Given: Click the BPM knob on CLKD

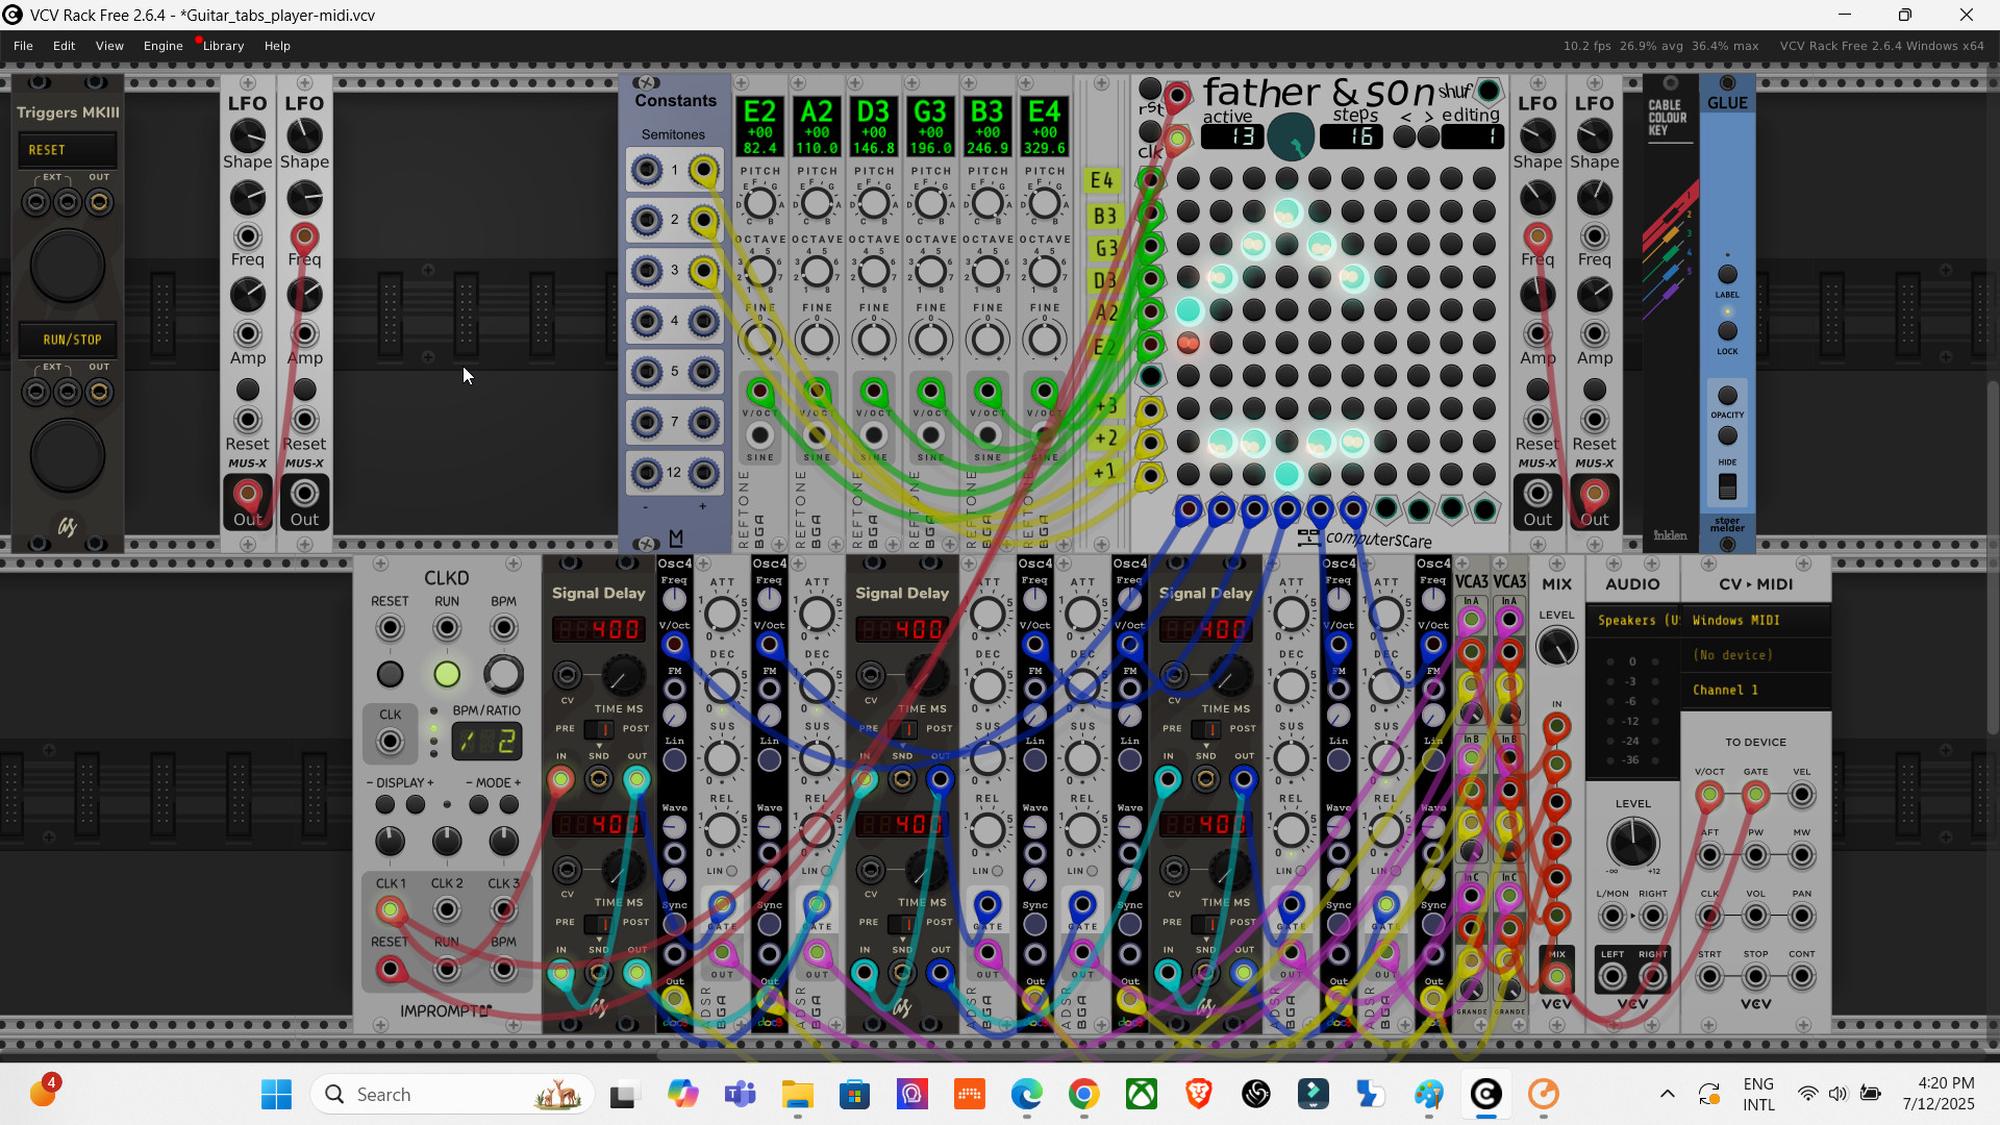Looking at the screenshot, I should (503, 675).
